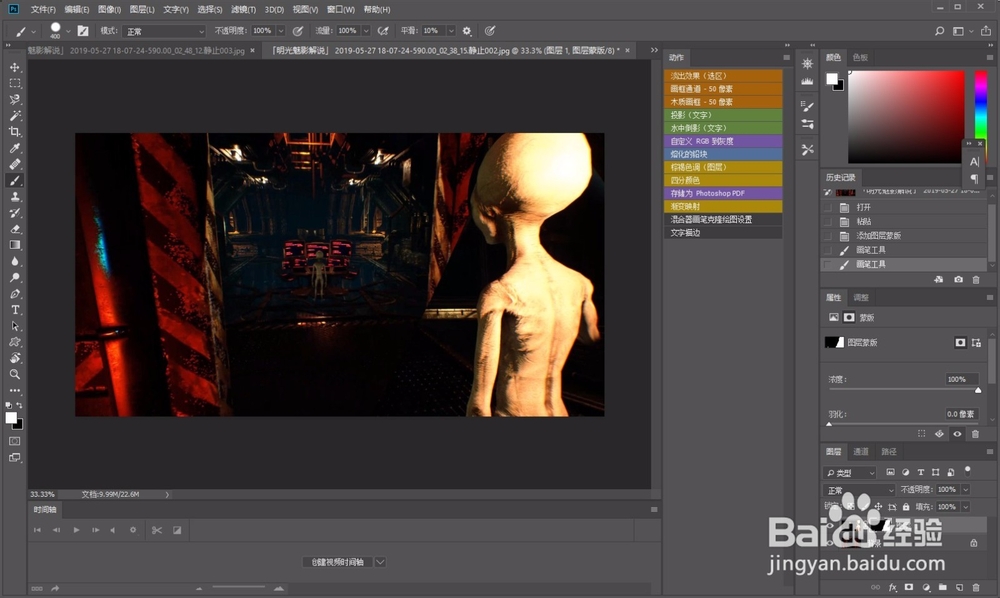Toggle history brush source for 打开 state
1000x598 pixels.
828,208
